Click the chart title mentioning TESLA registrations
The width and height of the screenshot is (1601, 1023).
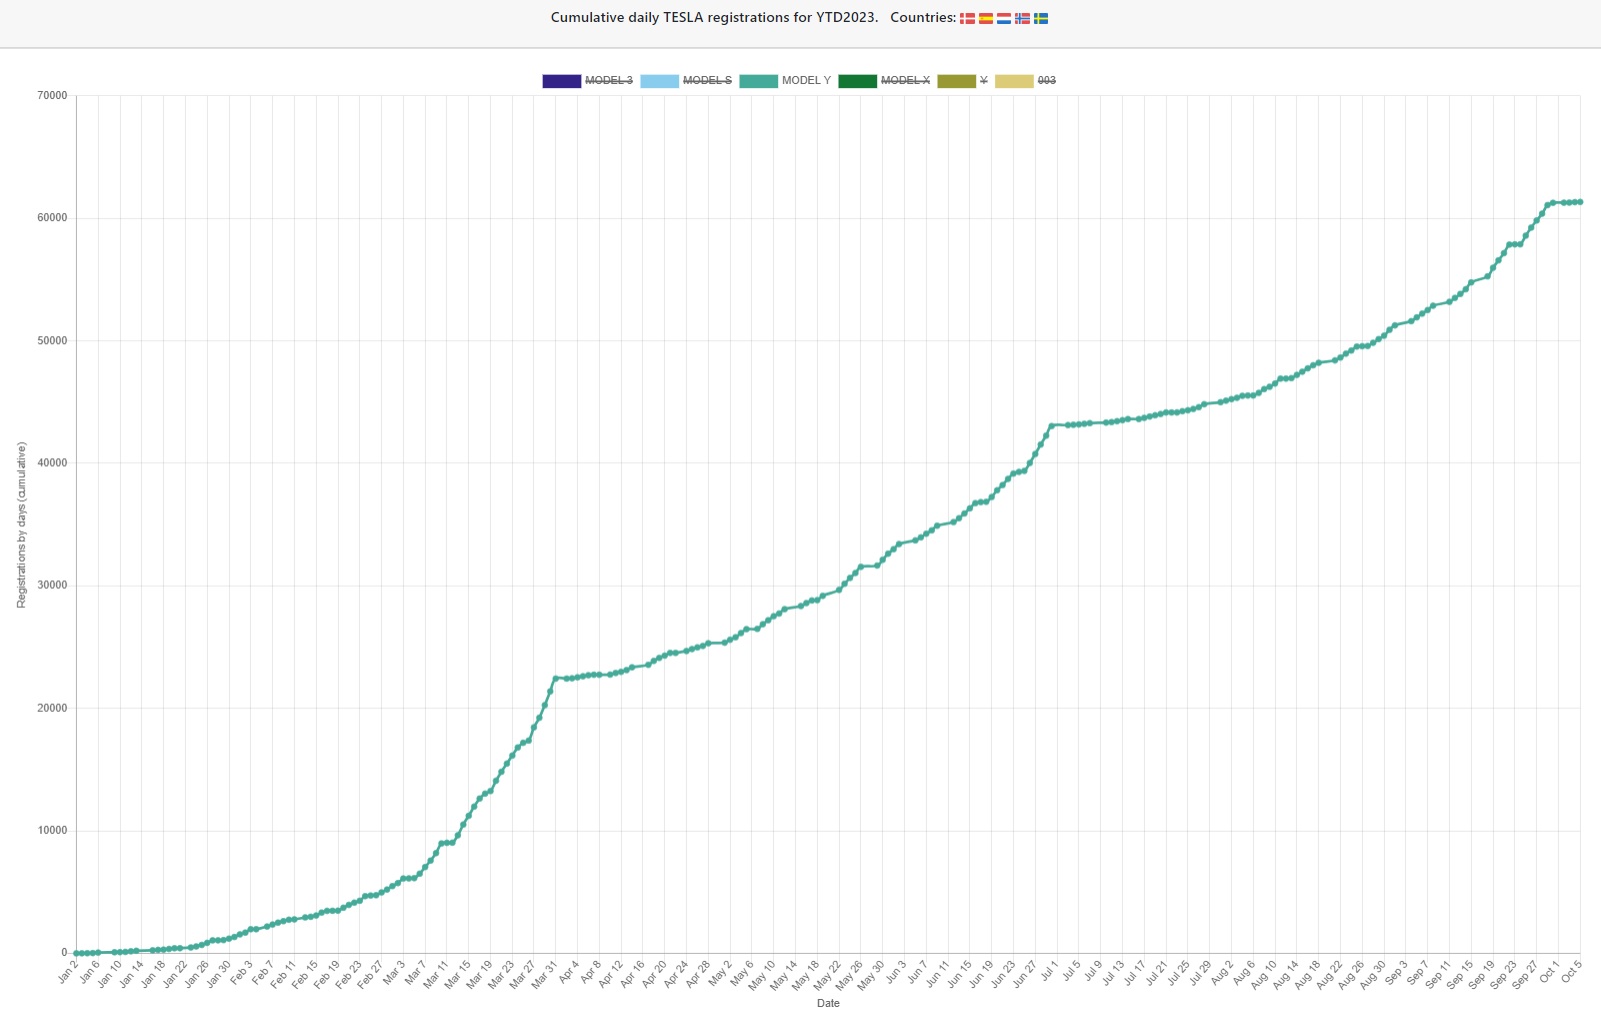[714, 17]
